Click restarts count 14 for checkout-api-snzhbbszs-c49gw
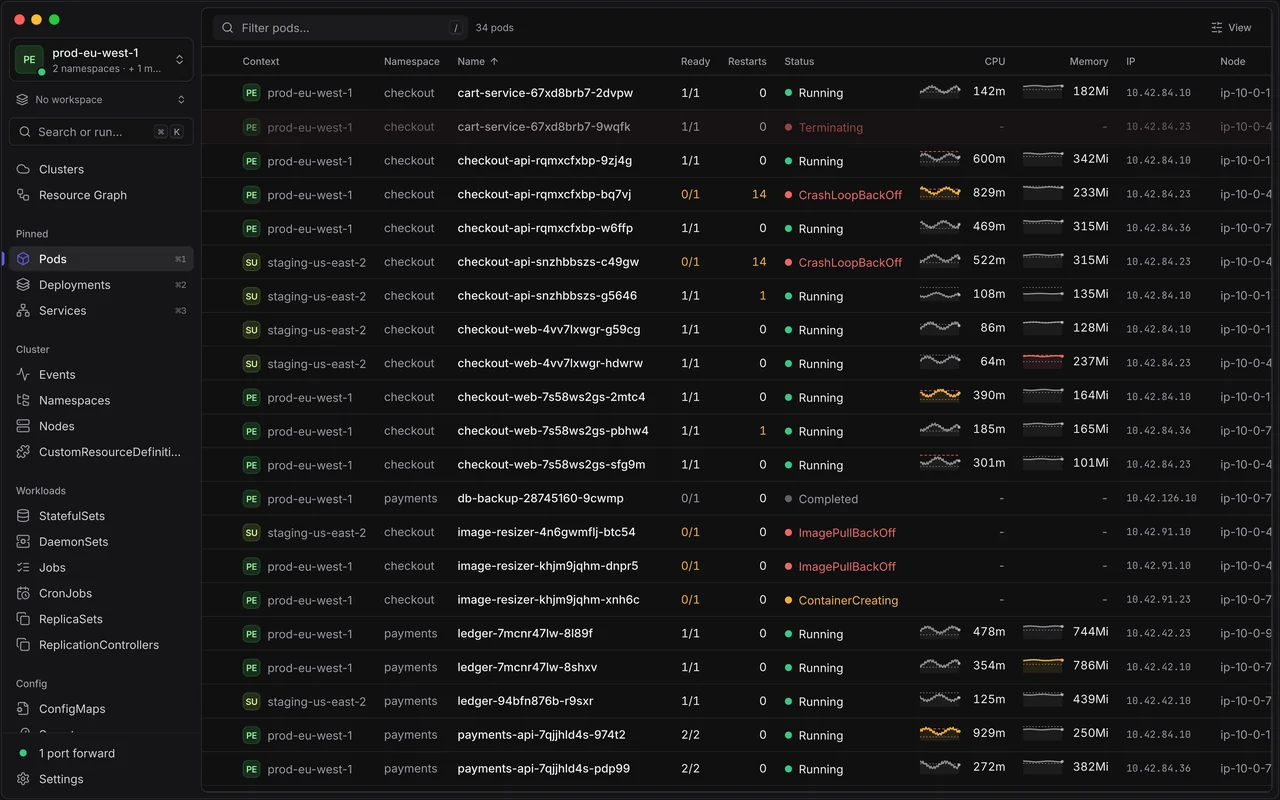Screen dimensions: 1280x800 coord(759,262)
